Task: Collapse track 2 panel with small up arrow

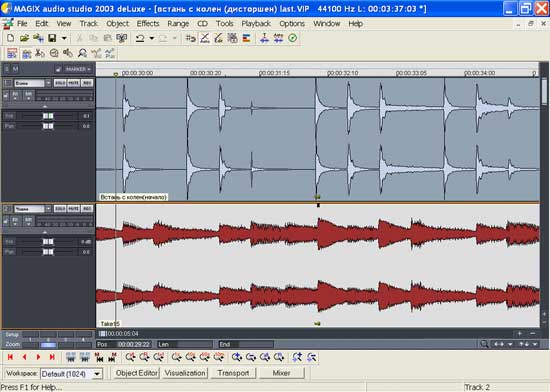Action: 45,232
